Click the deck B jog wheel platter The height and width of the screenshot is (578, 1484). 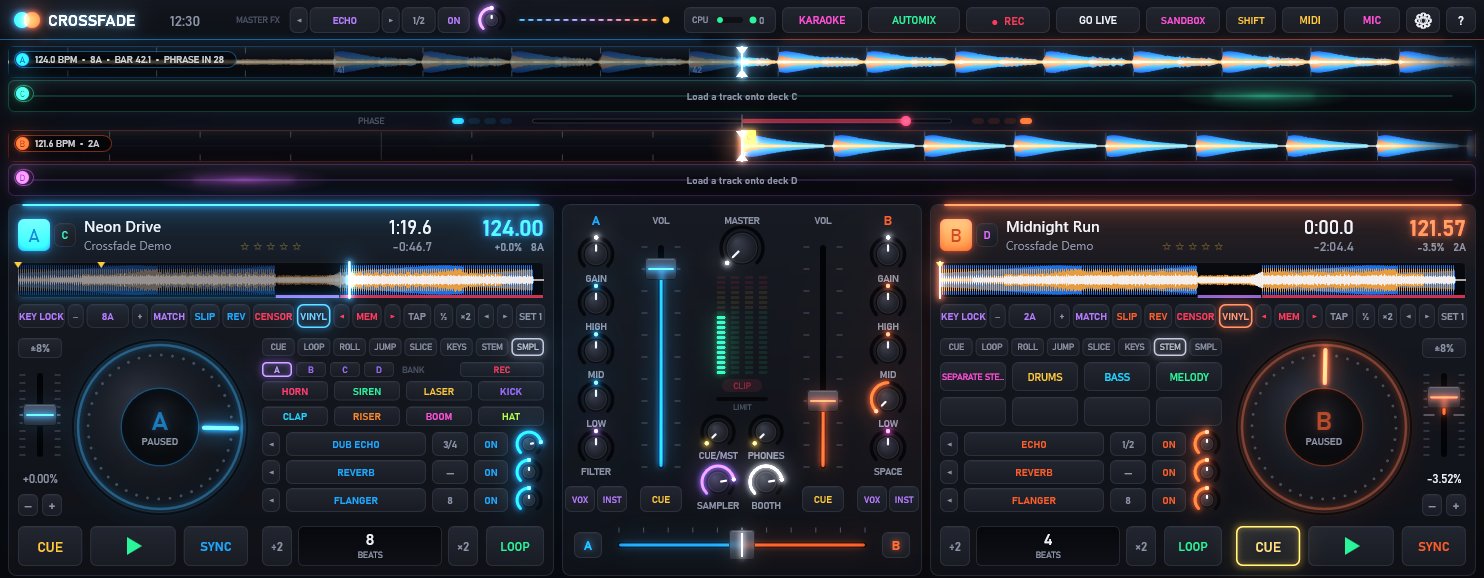pos(1323,427)
